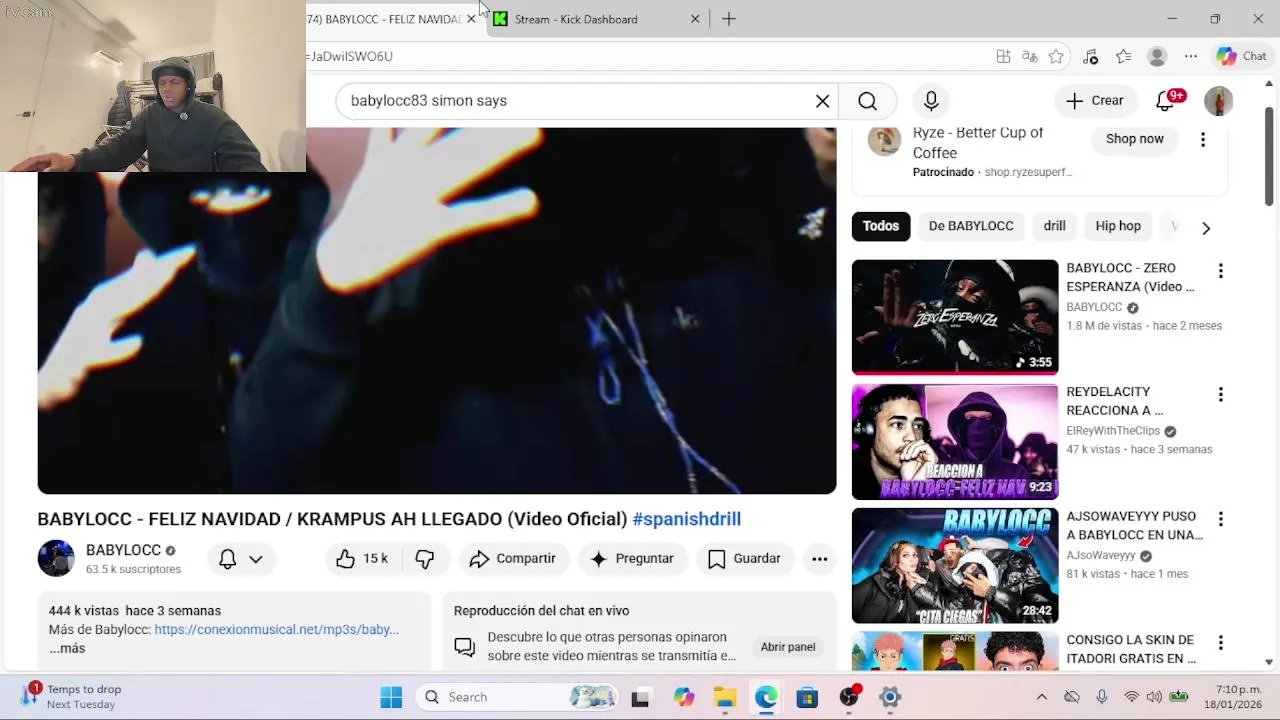Open the BABYLOCC channel avatar
Viewport: 1280px width, 720px height.
[x=56, y=558]
